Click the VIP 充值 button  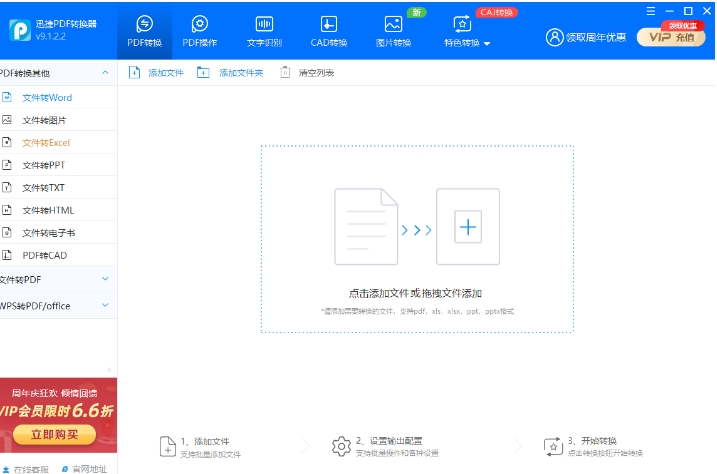tap(671, 37)
